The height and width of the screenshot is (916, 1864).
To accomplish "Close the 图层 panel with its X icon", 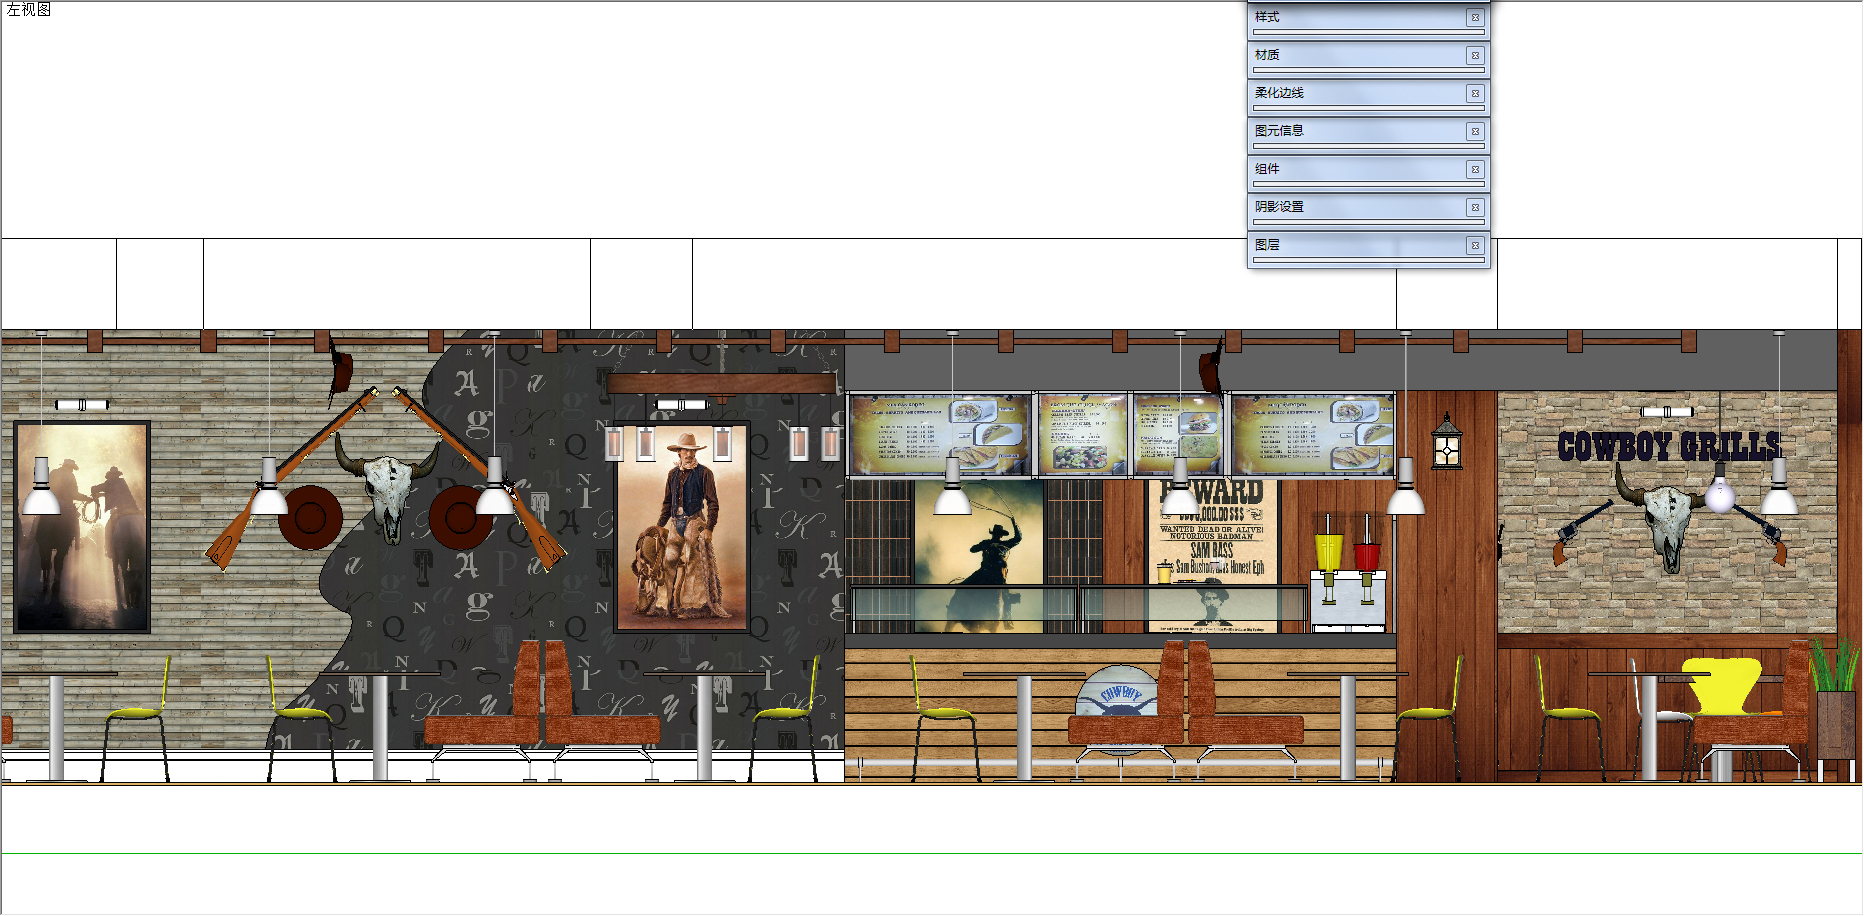I will click(x=1475, y=246).
